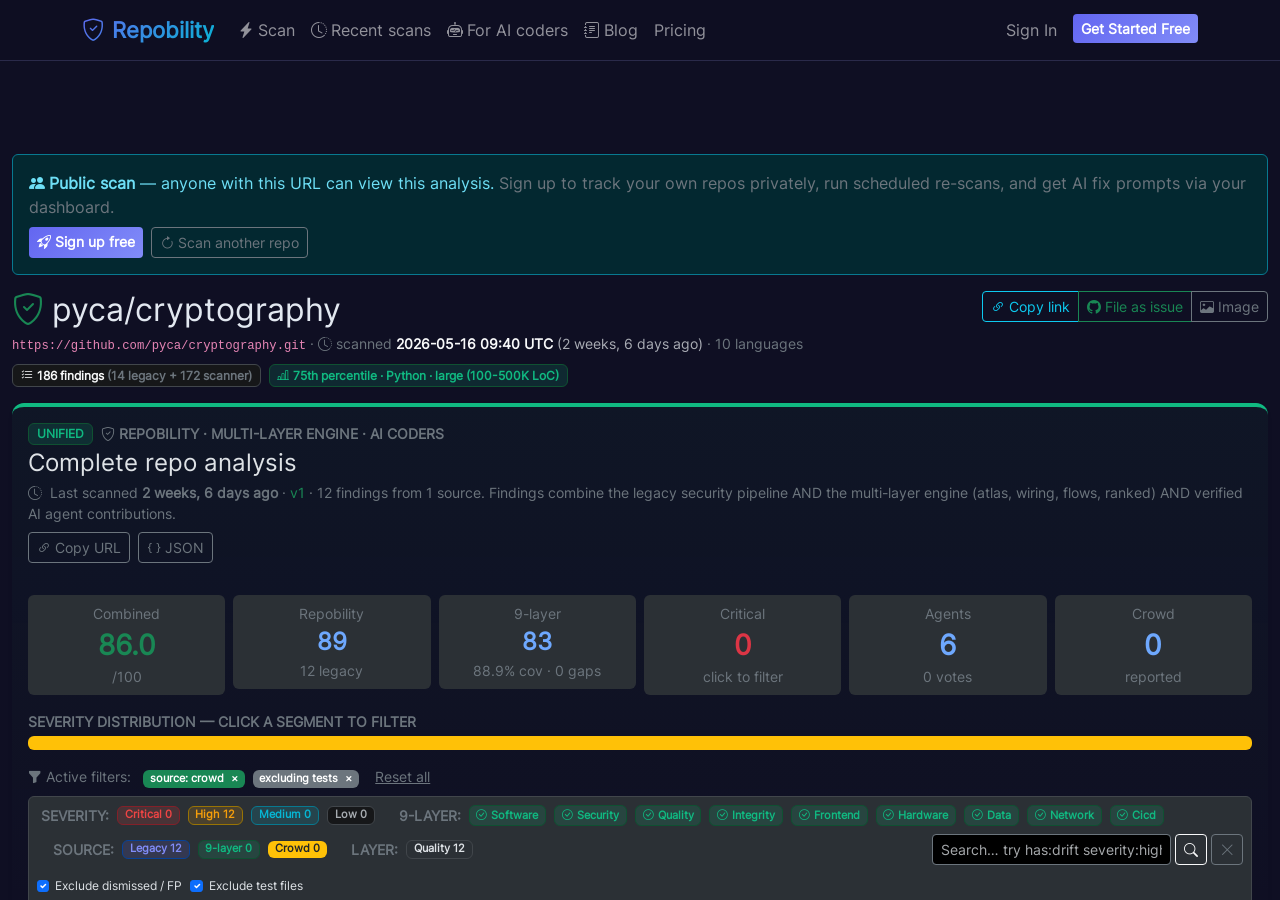The width and height of the screenshot is (1280, 900).
Task: Click the UNIFIED badge
Action: (x=60, y=434)
